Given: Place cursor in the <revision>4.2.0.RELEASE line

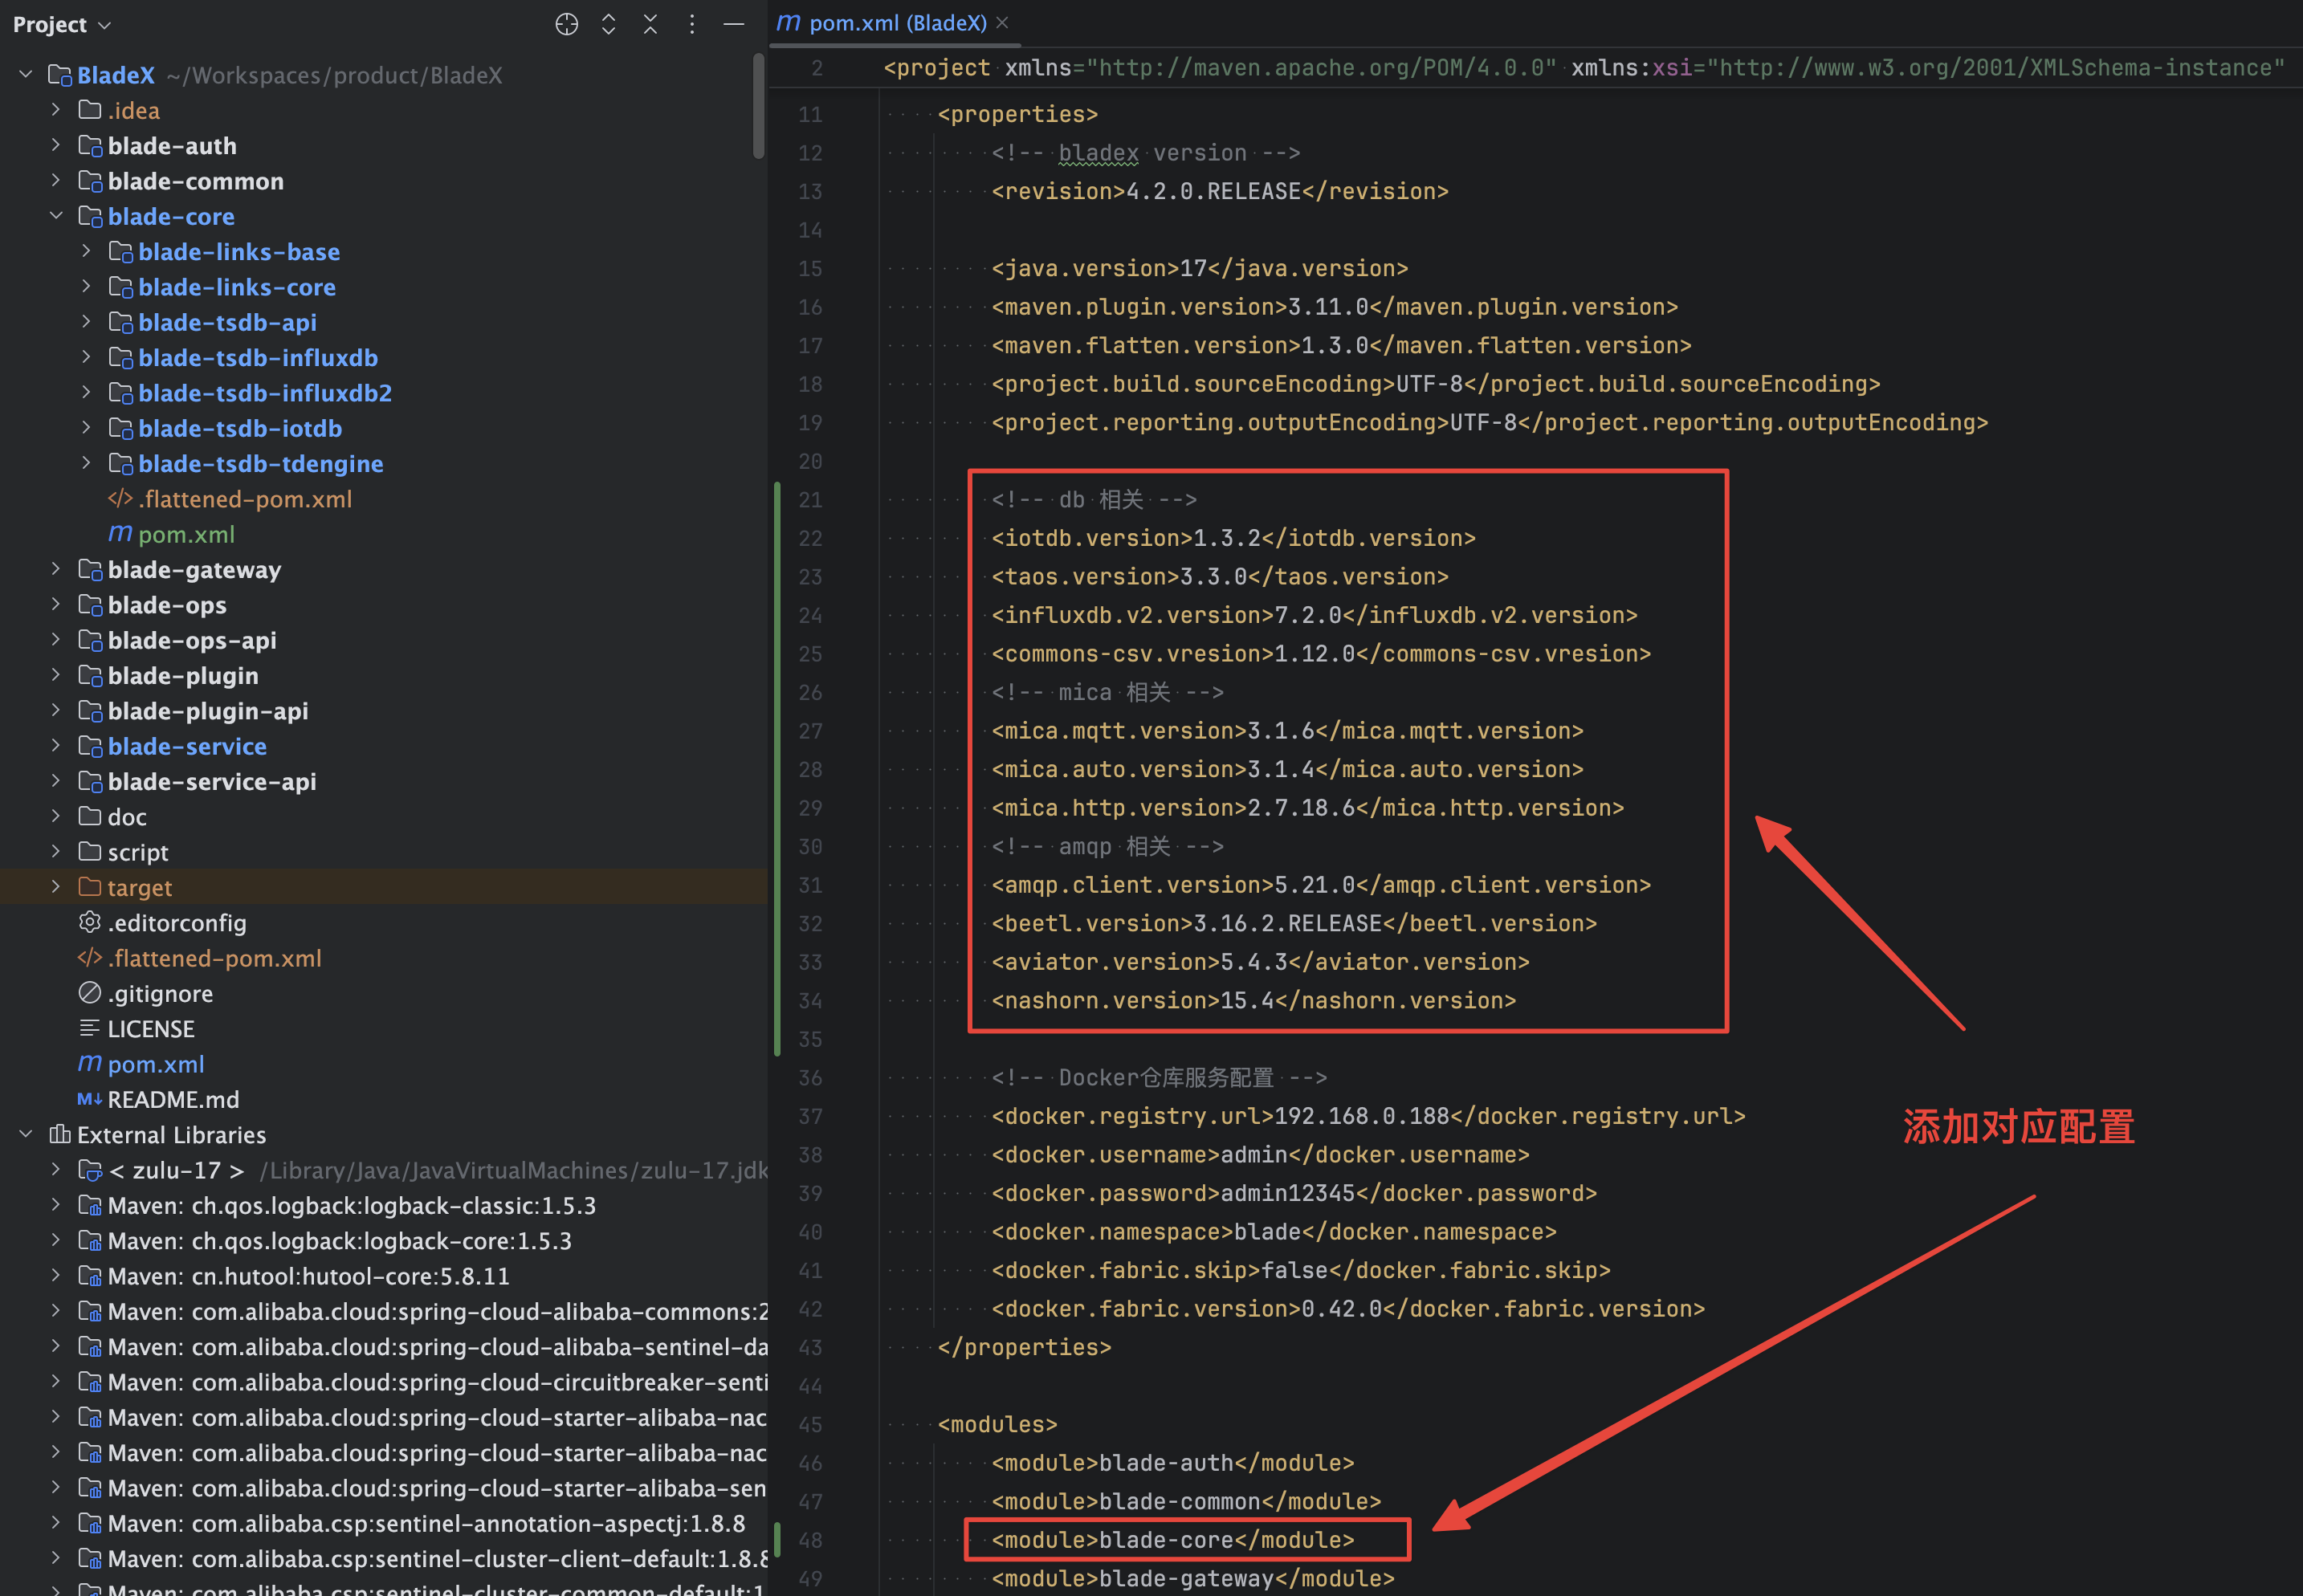Looking at the screenshot, I should point(1220,191).
